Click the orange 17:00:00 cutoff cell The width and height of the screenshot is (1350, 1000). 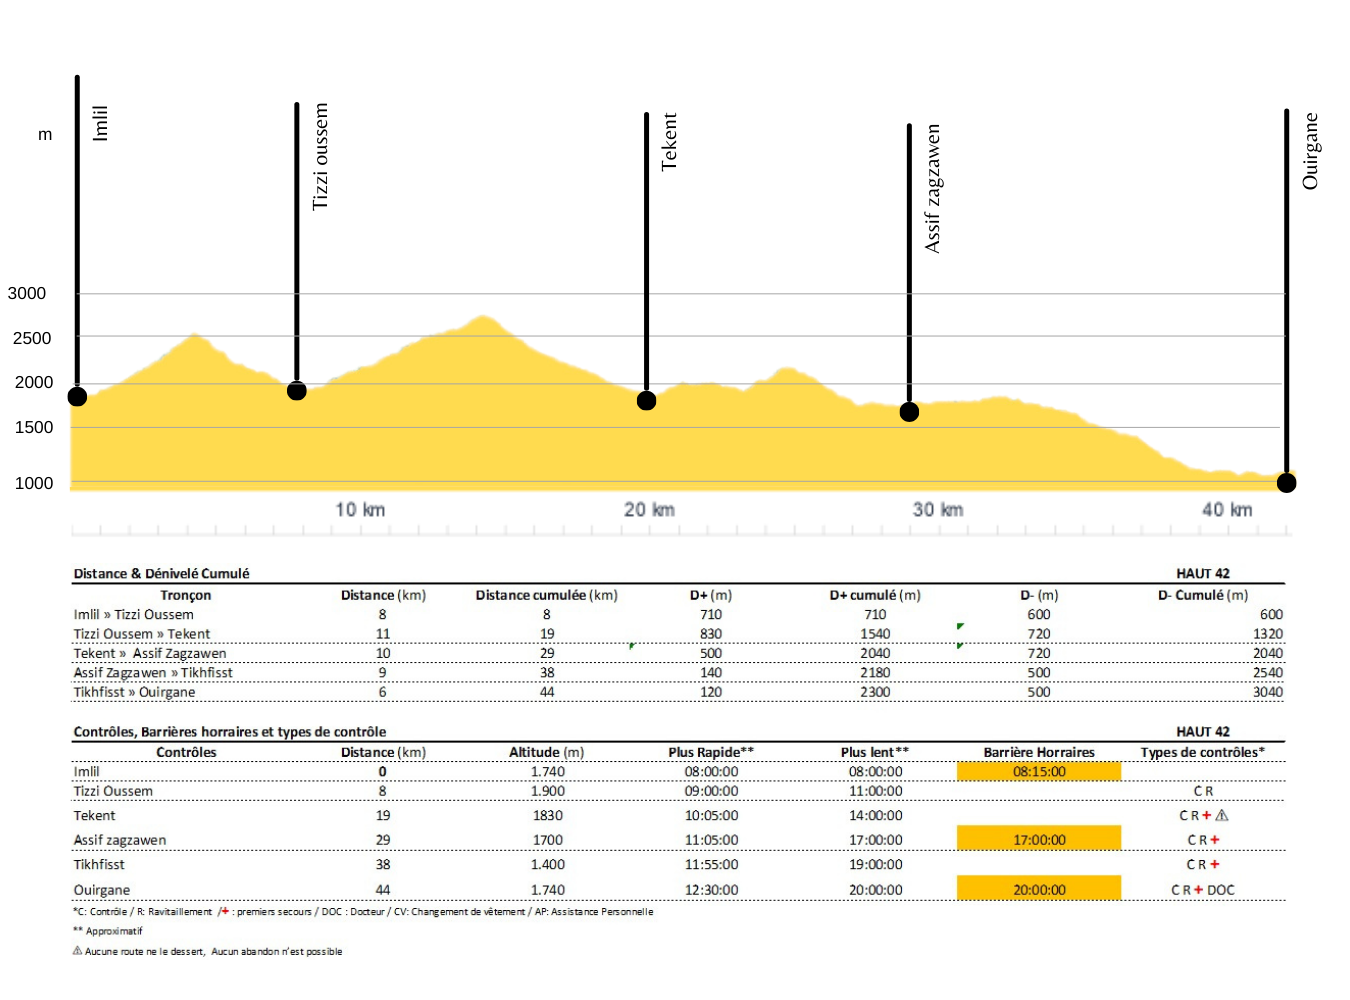pyautogui.click(x=1039, y=839)
